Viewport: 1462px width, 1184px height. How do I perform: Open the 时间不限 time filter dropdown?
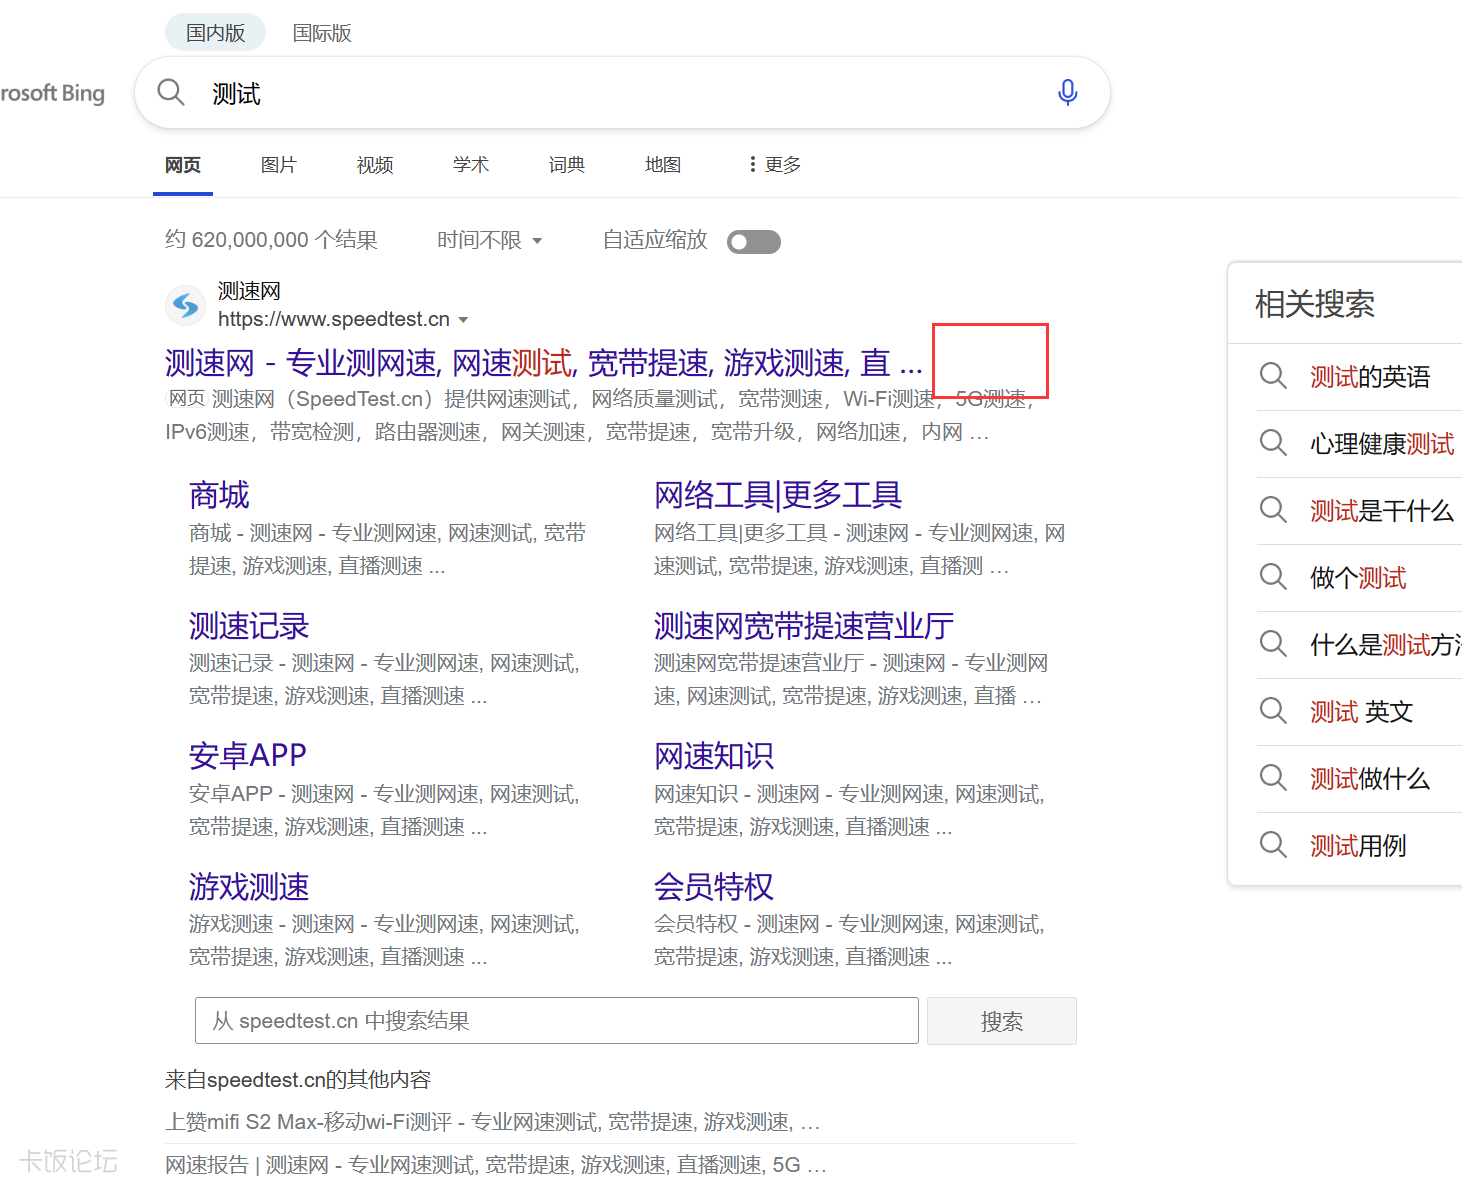coord(490,240)
